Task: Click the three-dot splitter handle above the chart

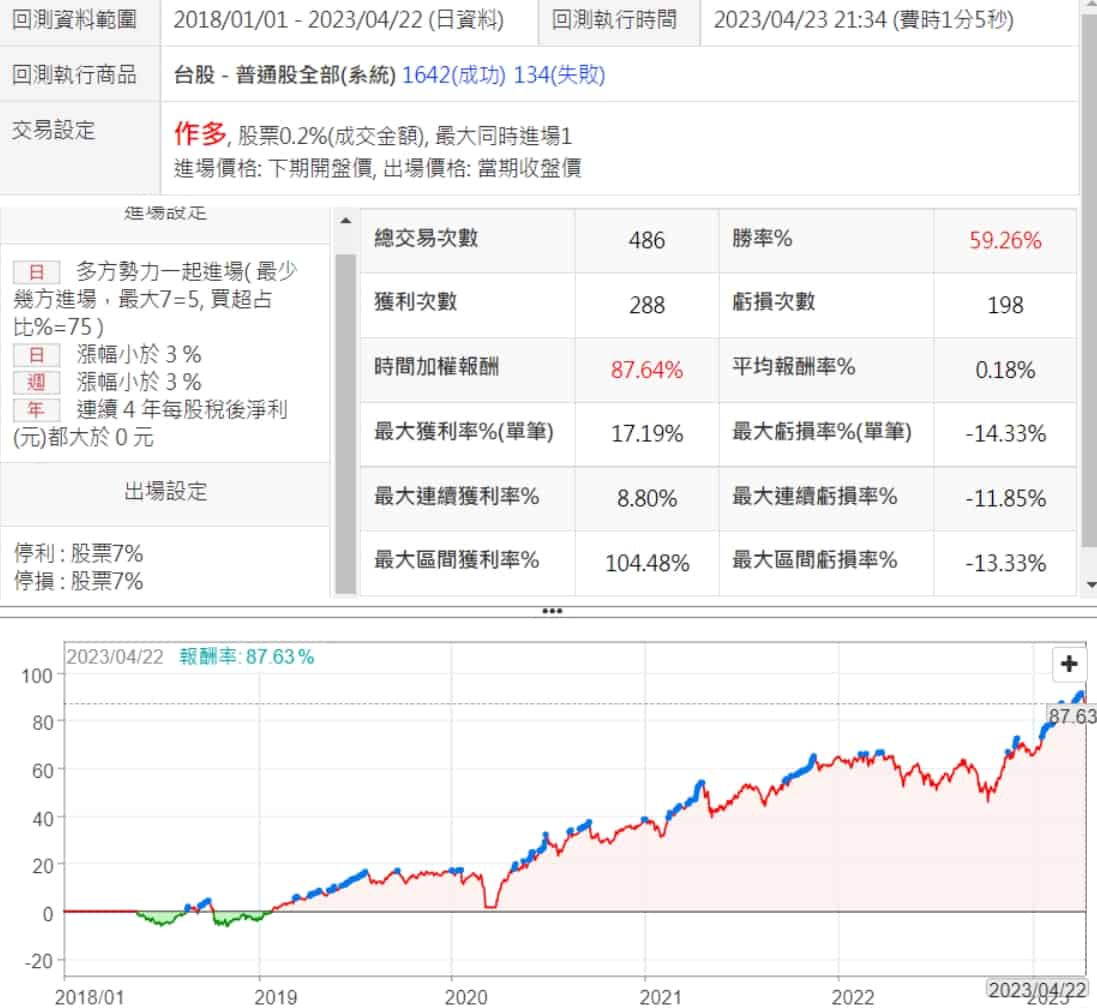Action: click(x=551, y=611)
